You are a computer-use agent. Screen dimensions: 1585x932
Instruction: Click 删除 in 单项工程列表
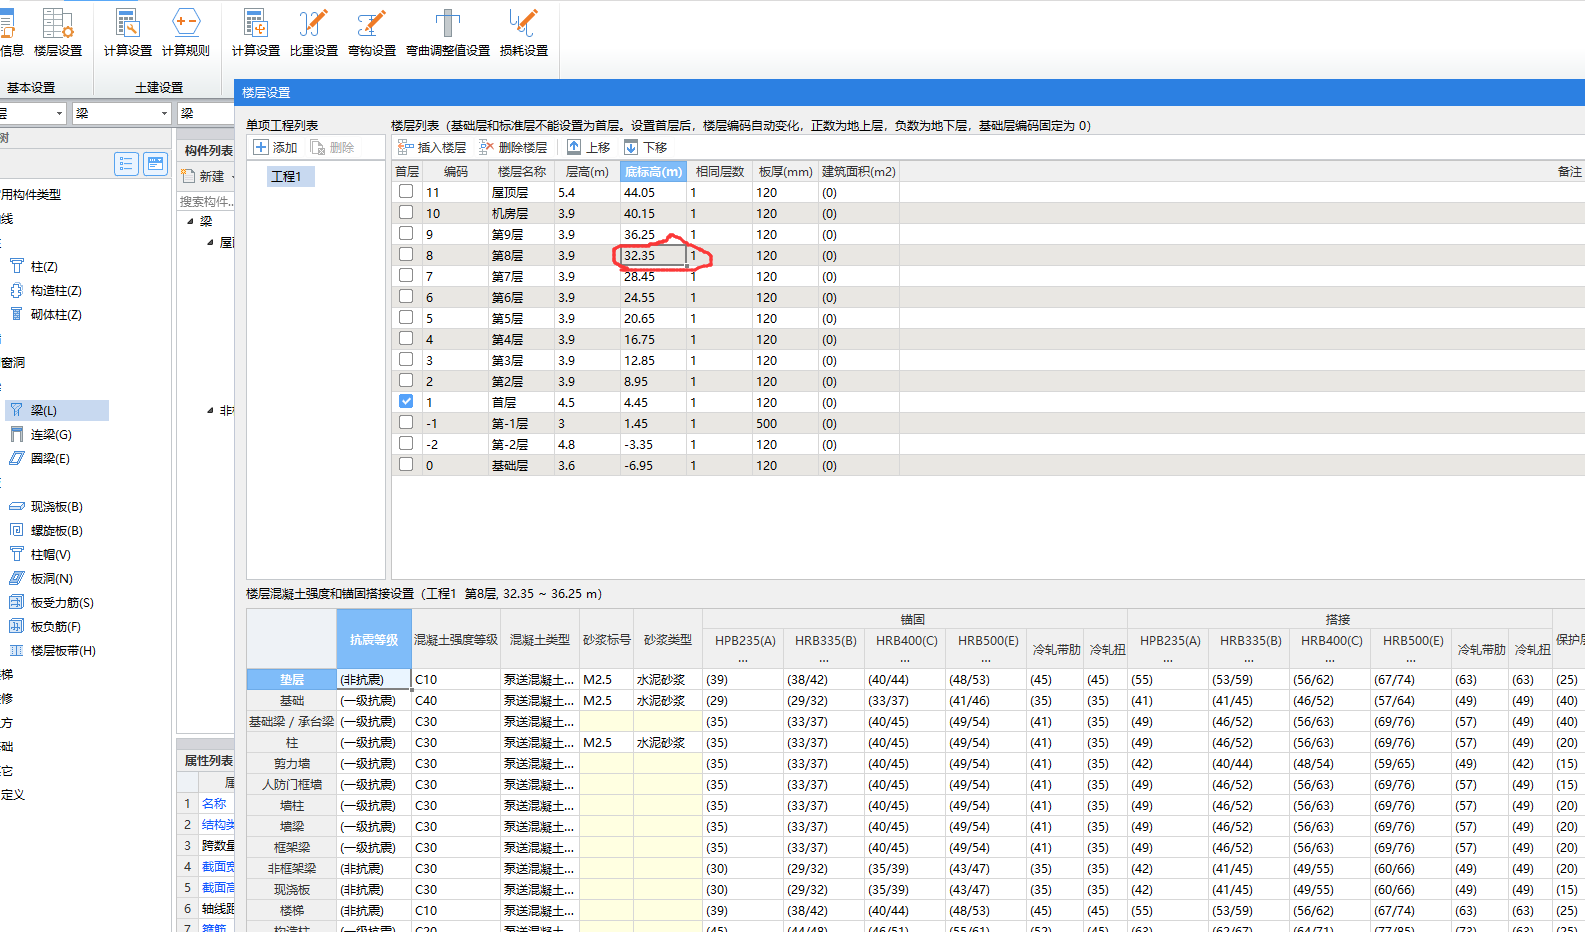tap(332, 147)
